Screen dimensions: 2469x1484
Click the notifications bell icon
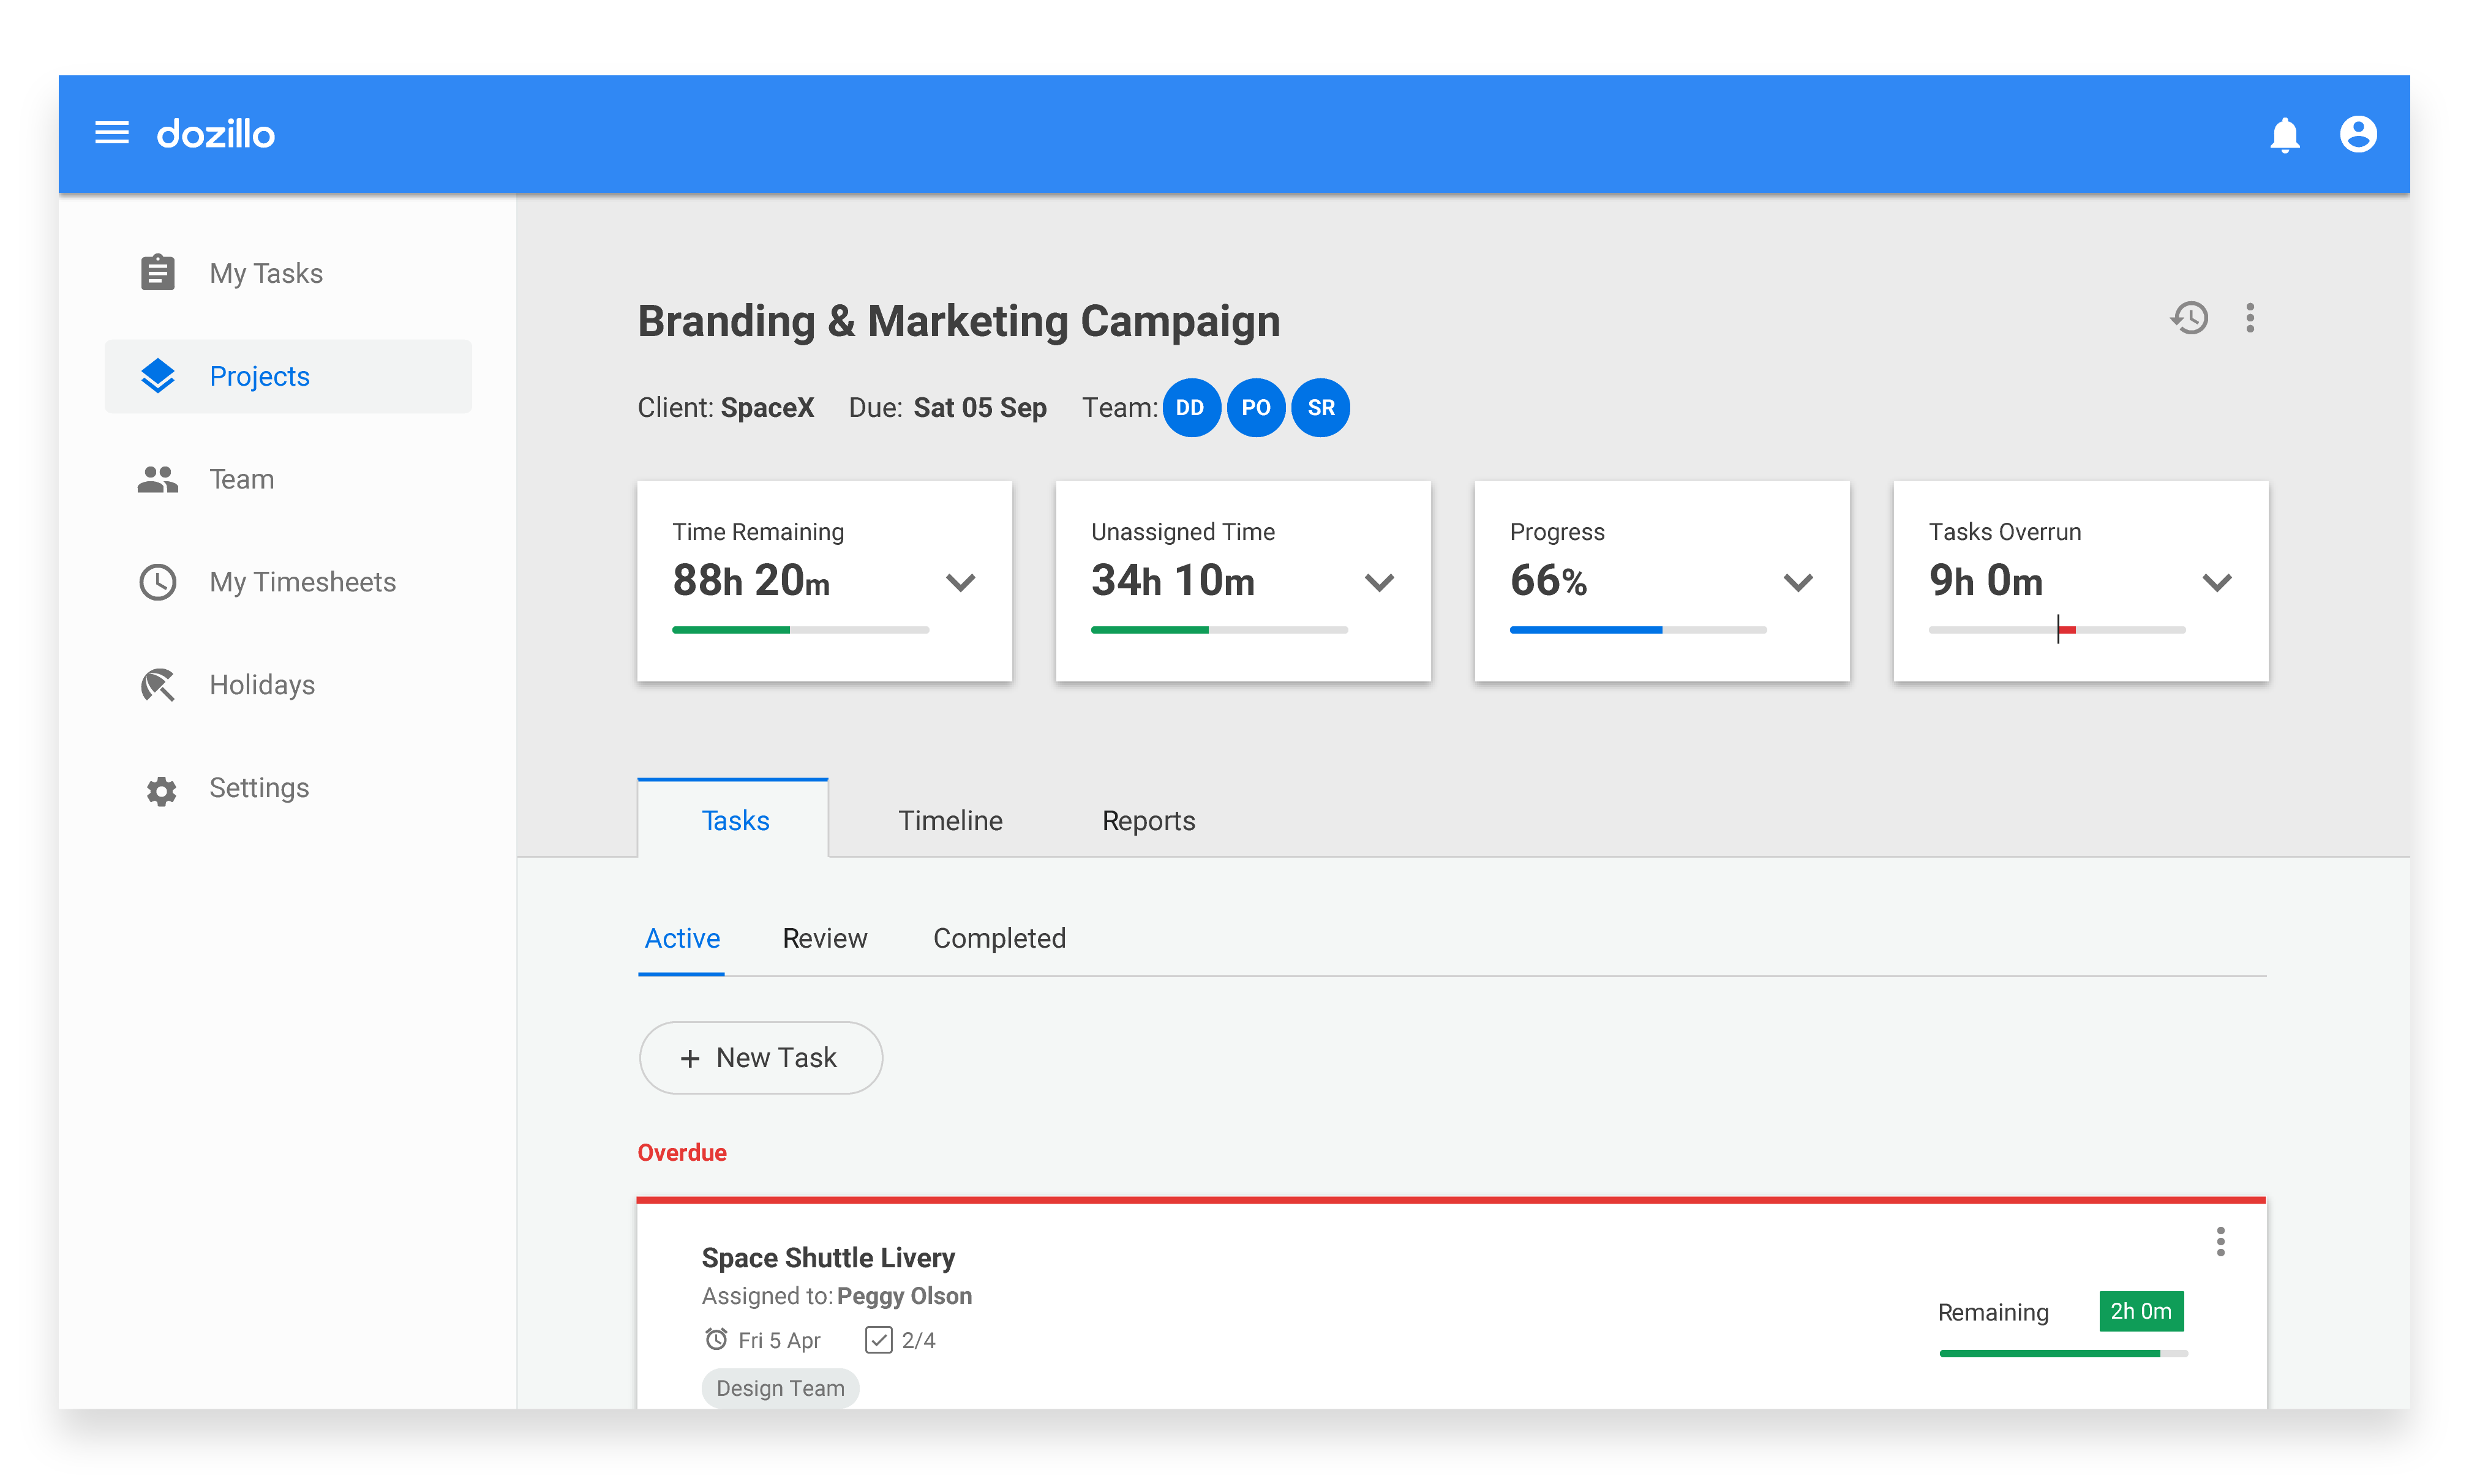point(2284,134)
